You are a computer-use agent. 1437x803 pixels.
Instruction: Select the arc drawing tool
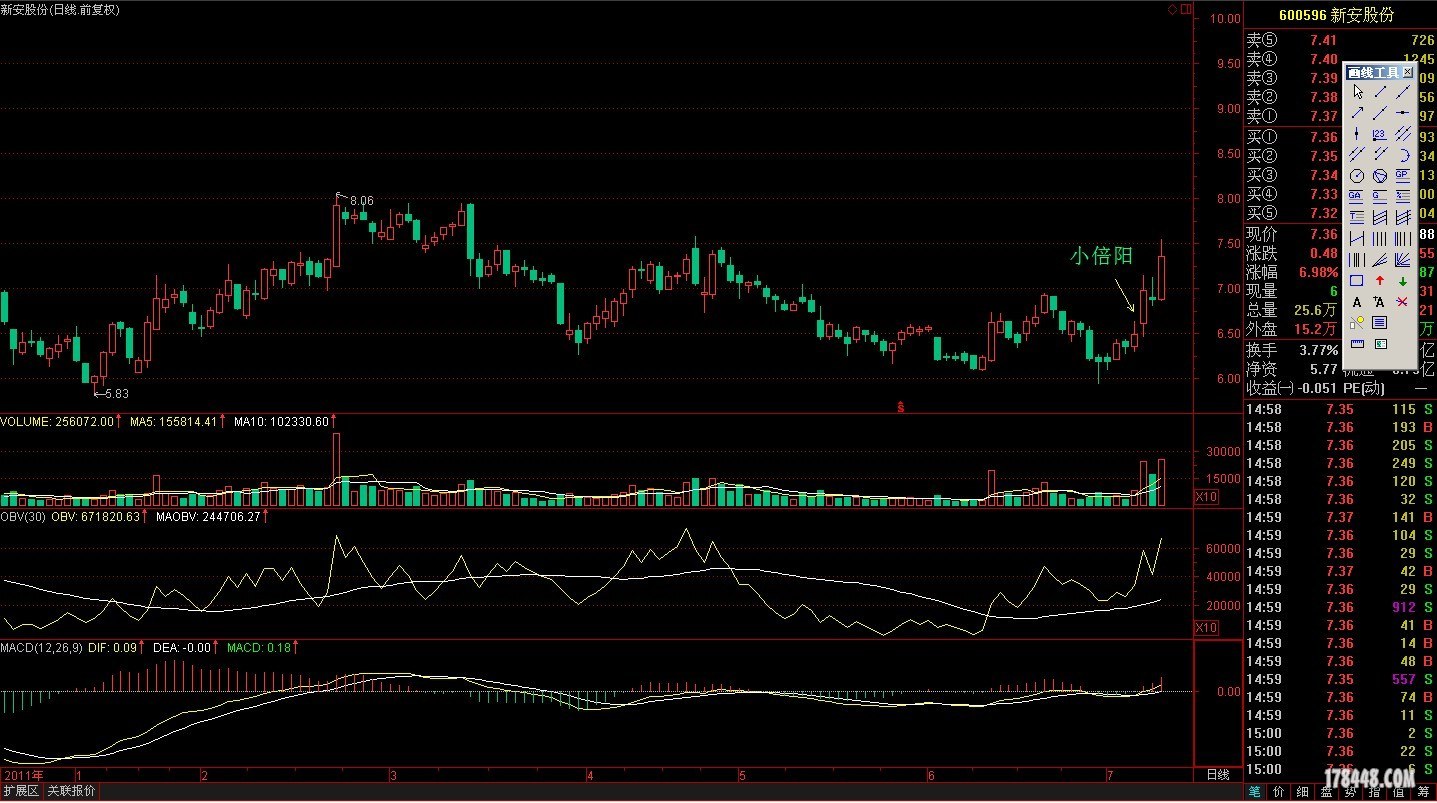[x=1403, y=153]
